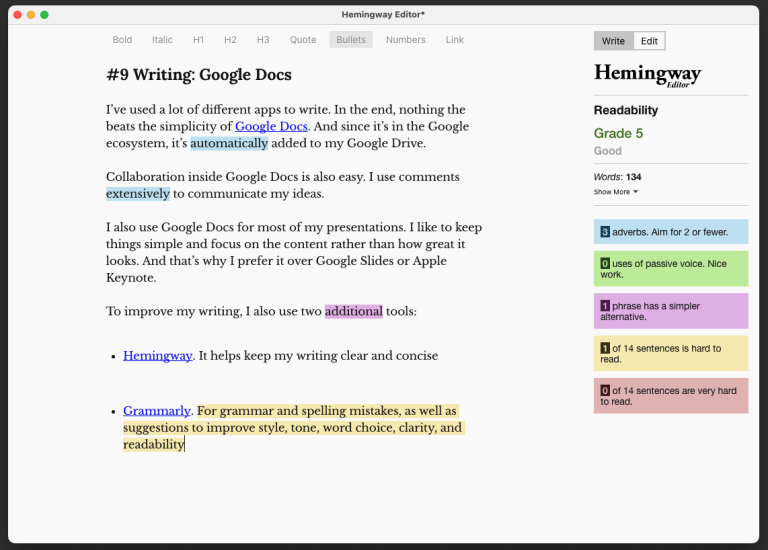768x550 pixels.
Task: Click the Readability section title
Action: (625, 110)
